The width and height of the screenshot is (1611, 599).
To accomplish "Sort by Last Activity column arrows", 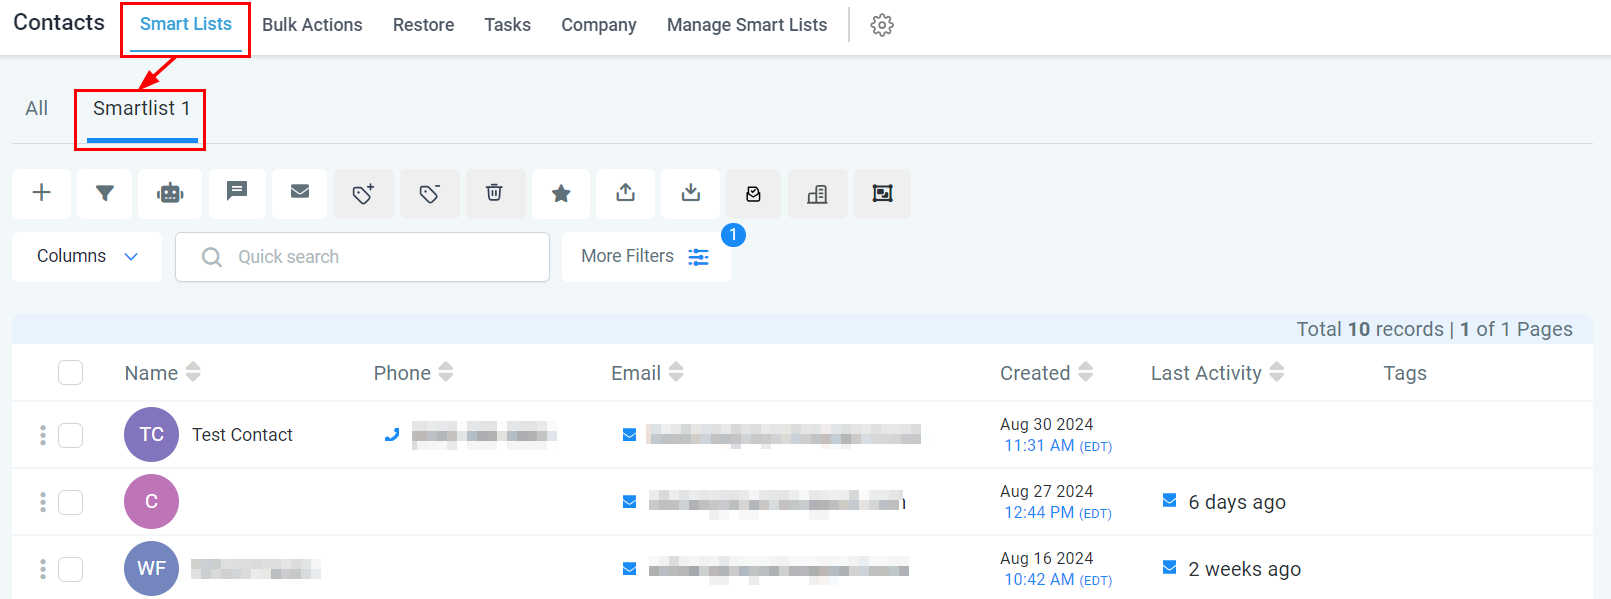I will [x=1277, y=372].
